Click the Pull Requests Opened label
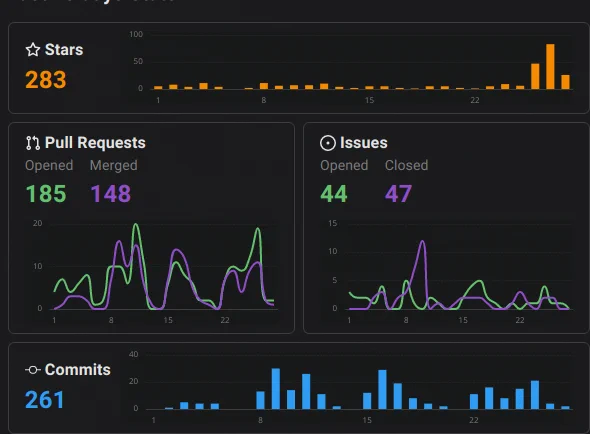 tap(49, 166)
